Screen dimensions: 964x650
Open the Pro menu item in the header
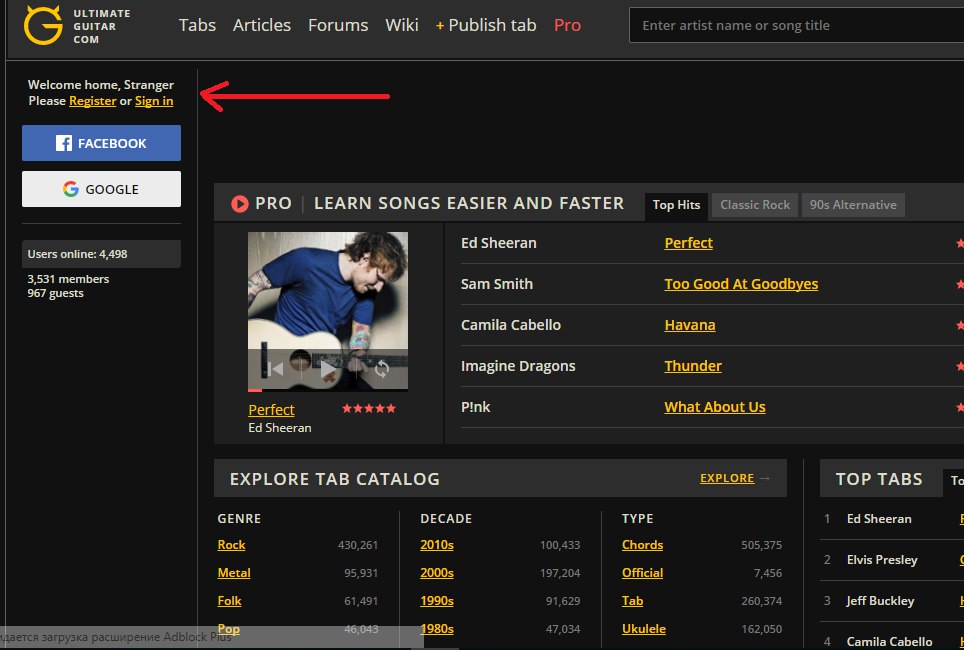[x=567, y=25]
